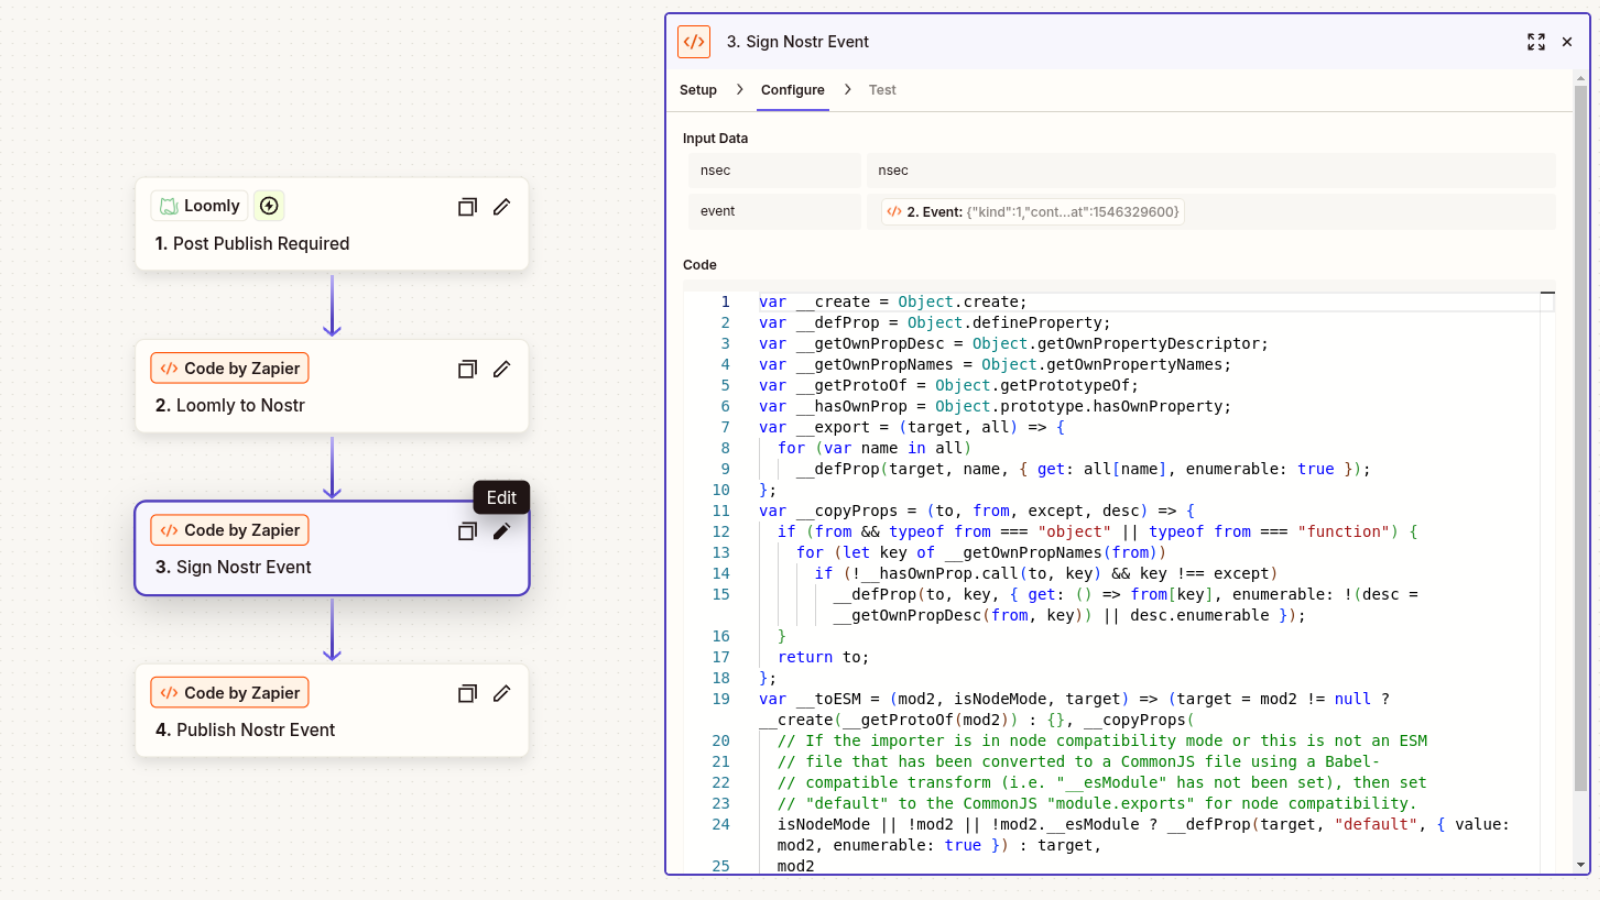Click code line 7 var __export
This screenshot has height=900, width=1600.
[x=911, y=427]
